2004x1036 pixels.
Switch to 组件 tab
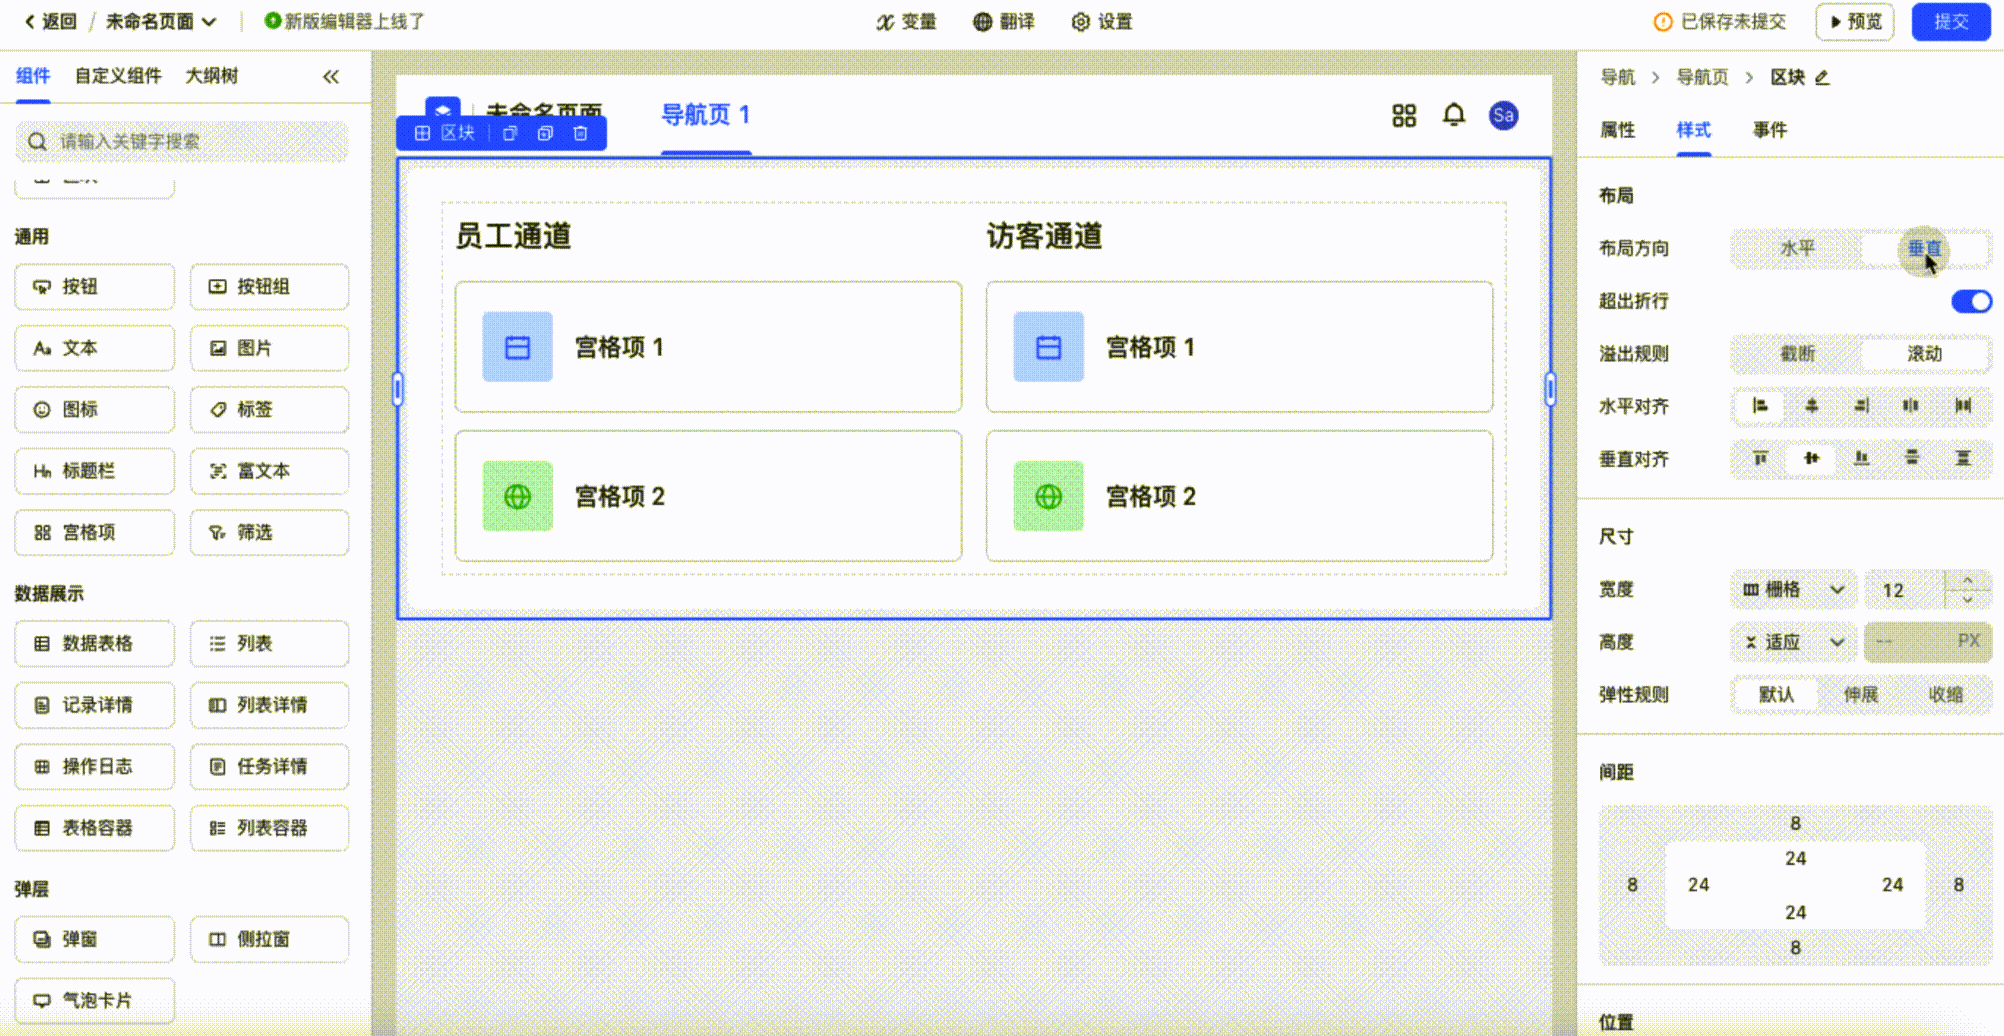coord(33,76)
